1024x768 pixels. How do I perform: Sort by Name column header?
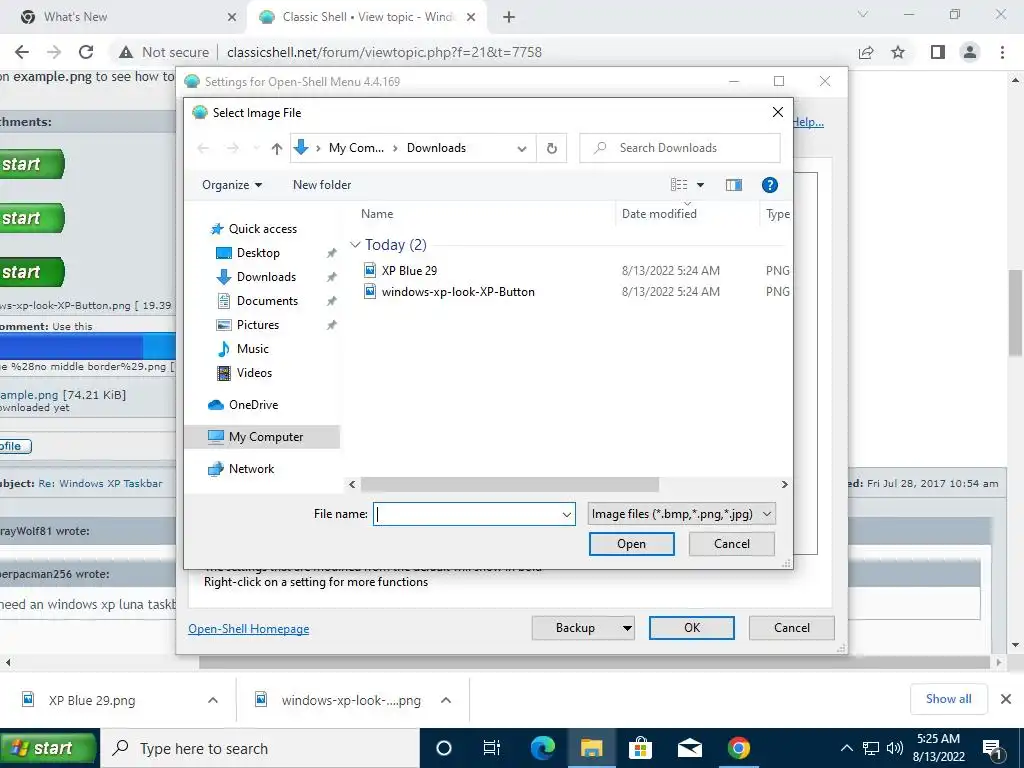point(377,214)
